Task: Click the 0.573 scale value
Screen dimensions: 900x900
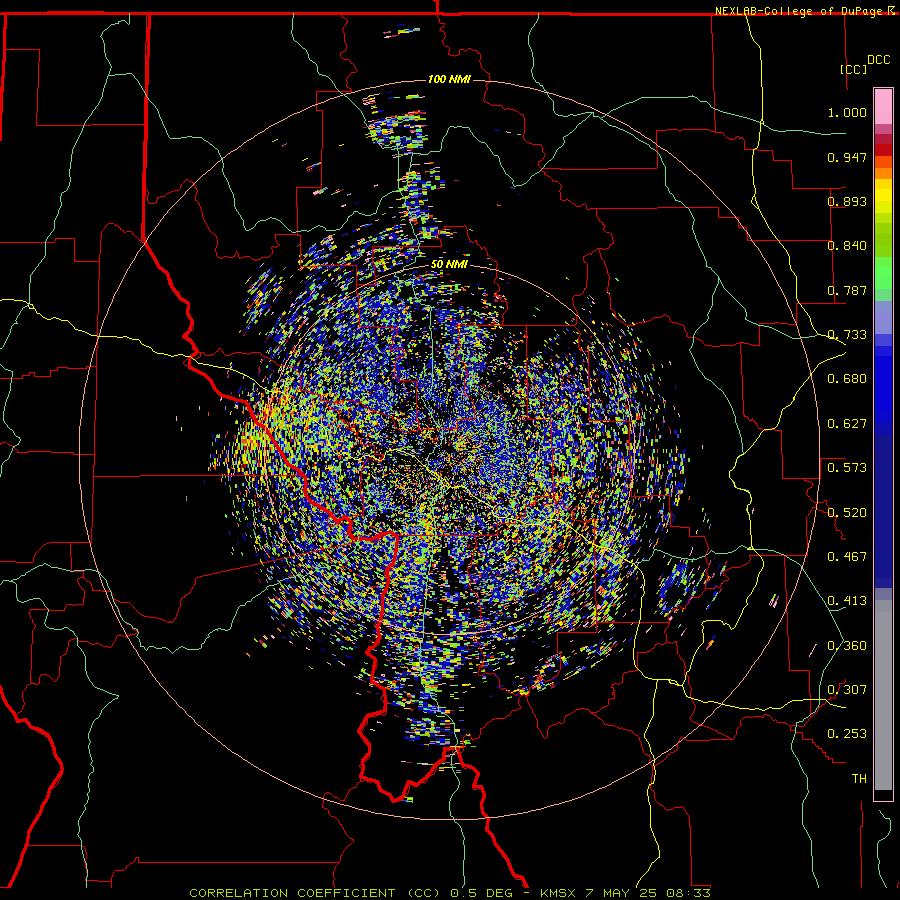Action: point(847,468)
